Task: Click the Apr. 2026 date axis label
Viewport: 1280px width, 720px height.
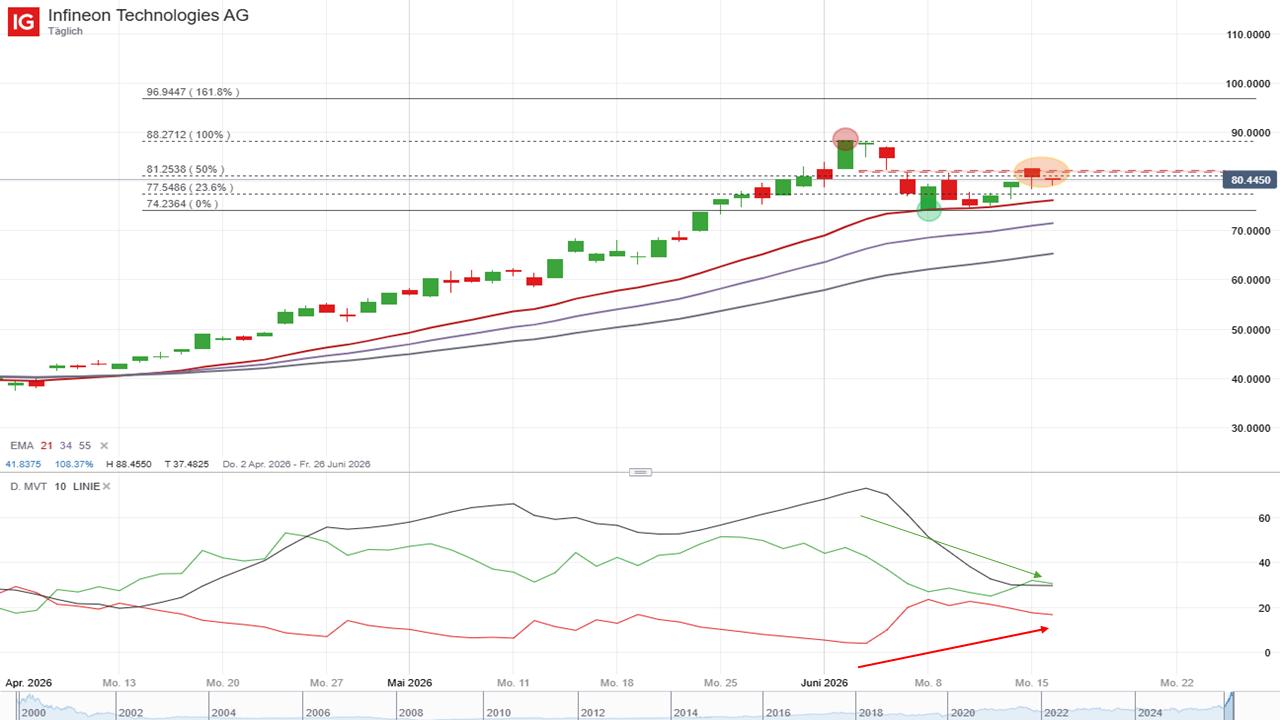Action: click(28, 682)
